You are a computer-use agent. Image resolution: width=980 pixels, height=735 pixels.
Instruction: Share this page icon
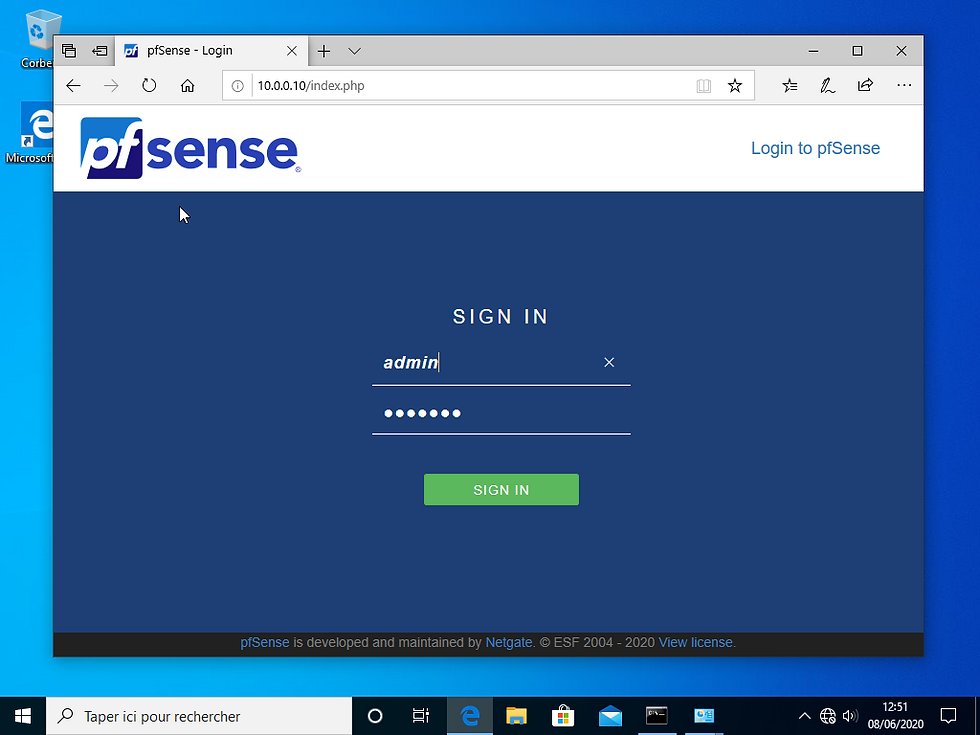pos(865,86)
